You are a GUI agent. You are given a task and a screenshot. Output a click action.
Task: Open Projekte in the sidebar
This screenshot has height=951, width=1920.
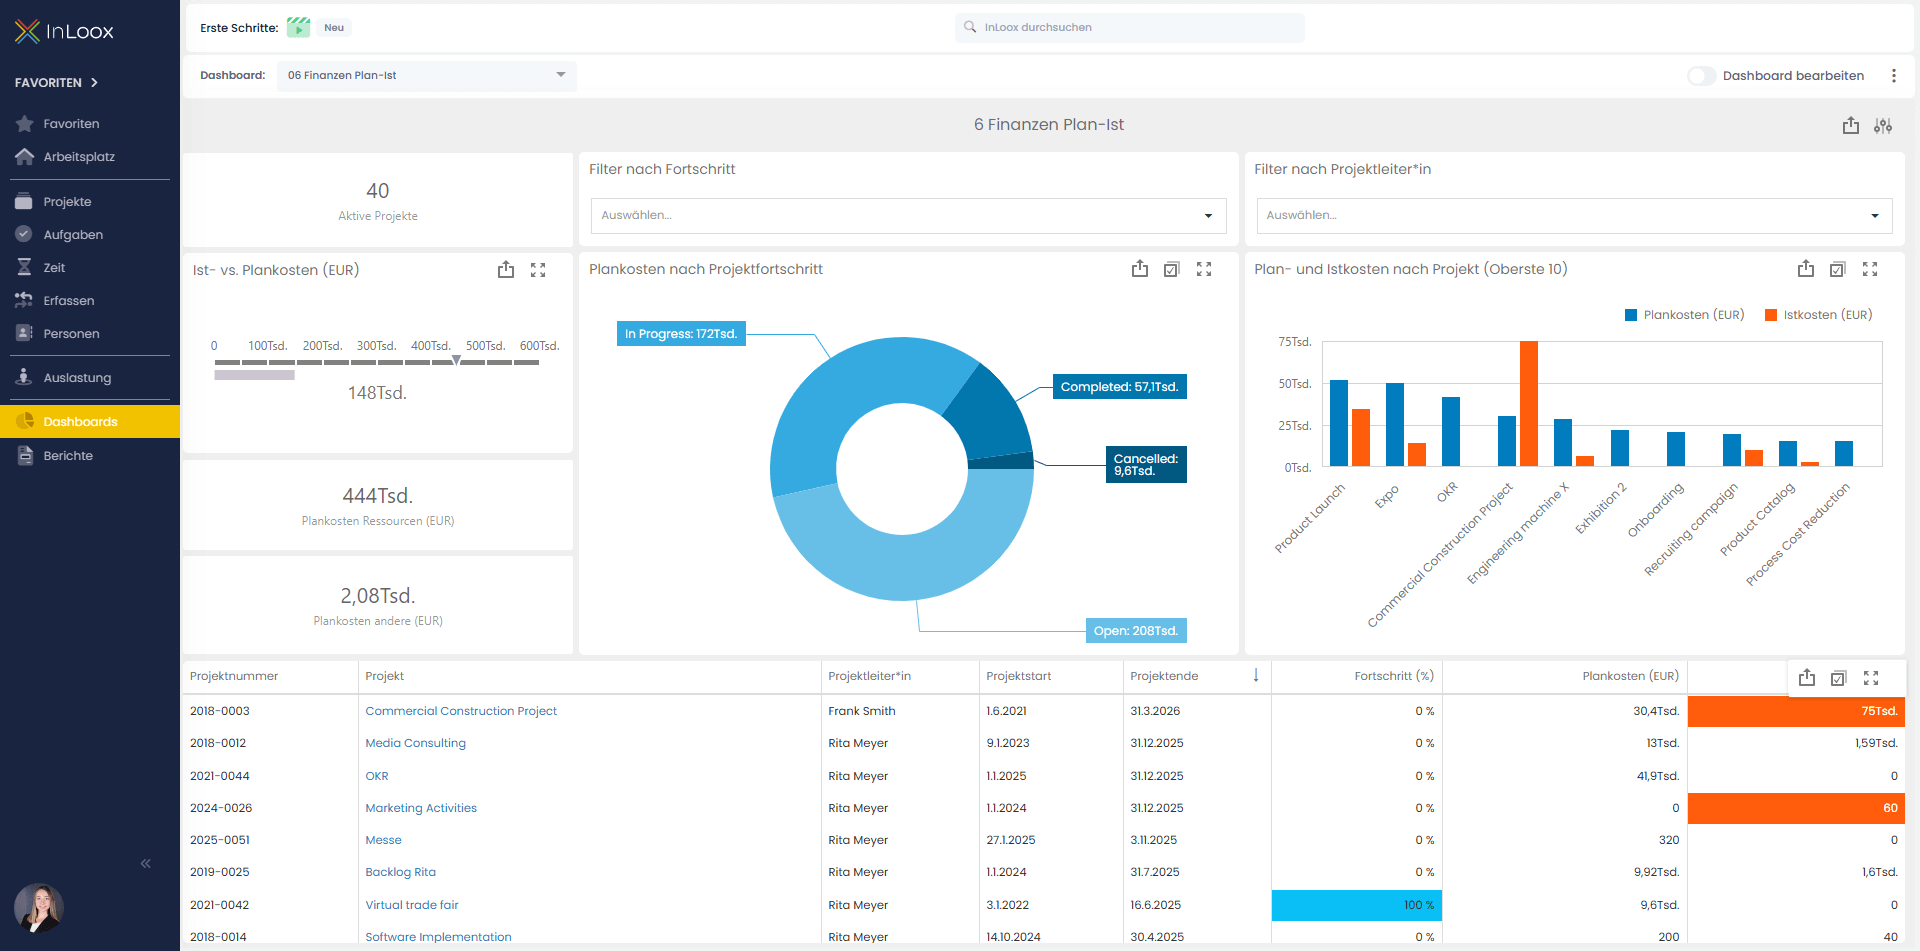coord(67,202)
